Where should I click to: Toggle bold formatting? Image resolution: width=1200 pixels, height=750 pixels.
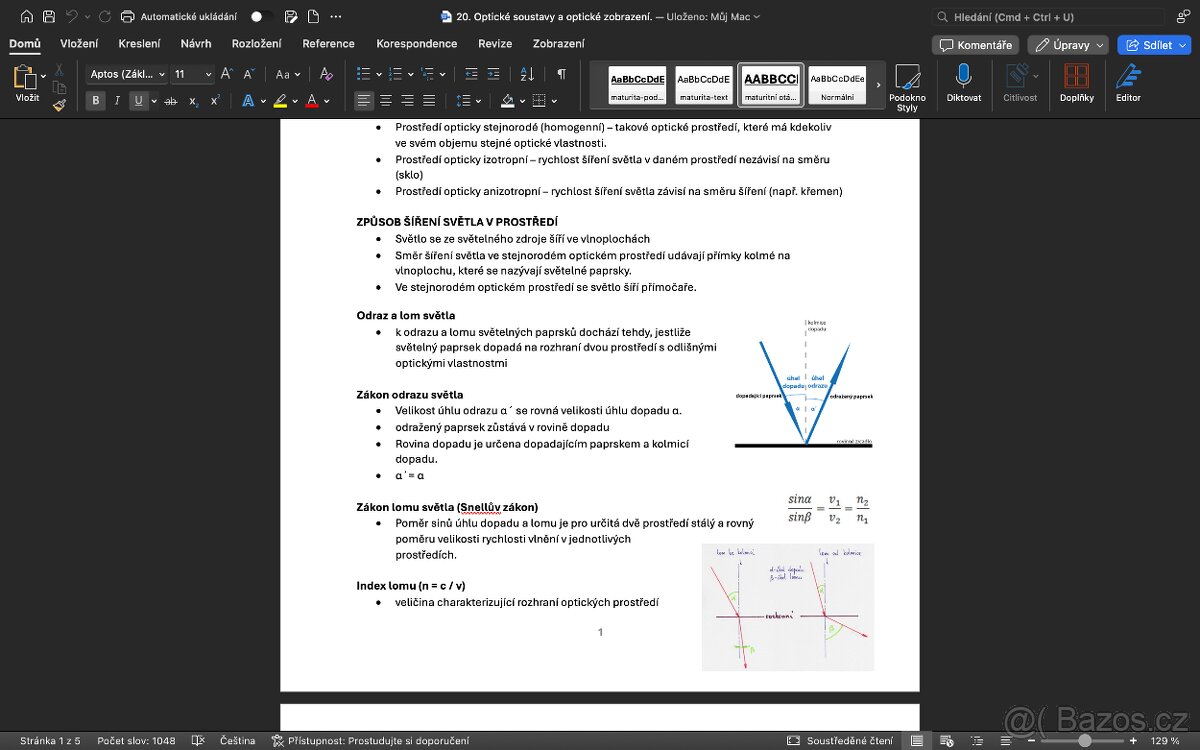pos(96,100)
